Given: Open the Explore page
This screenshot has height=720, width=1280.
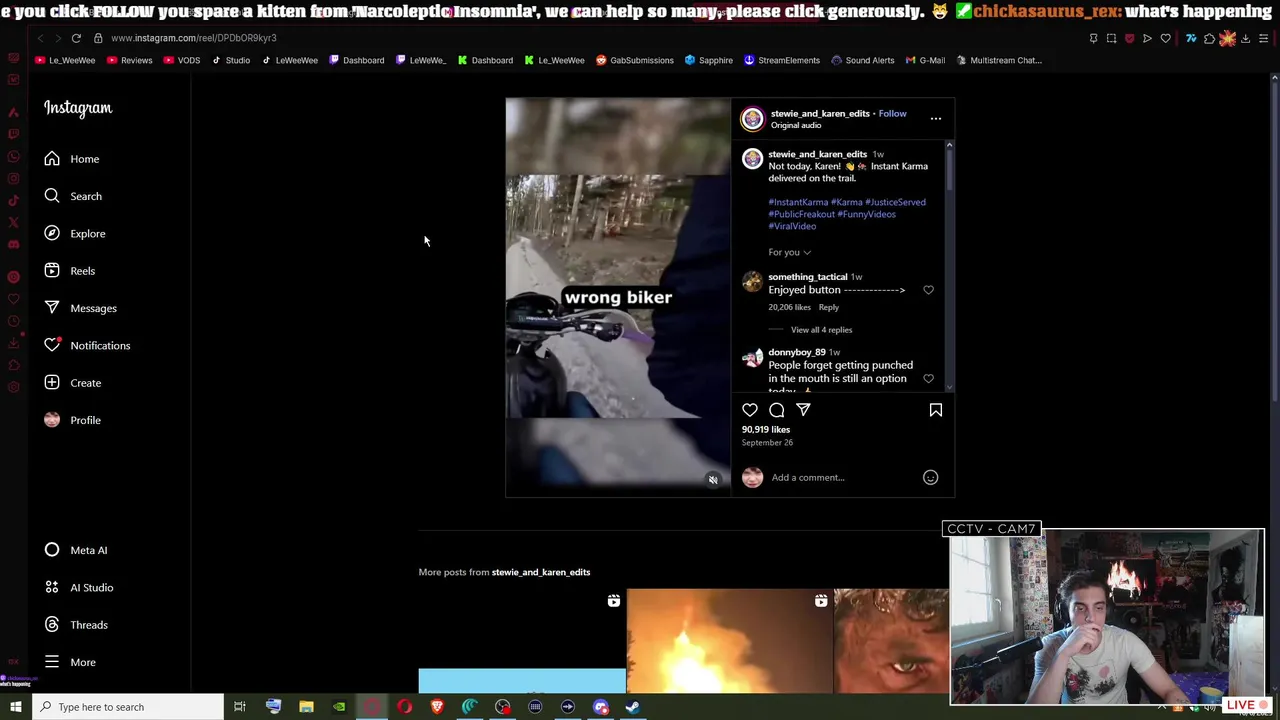Looking at the screenshot, I should (75, 233).
